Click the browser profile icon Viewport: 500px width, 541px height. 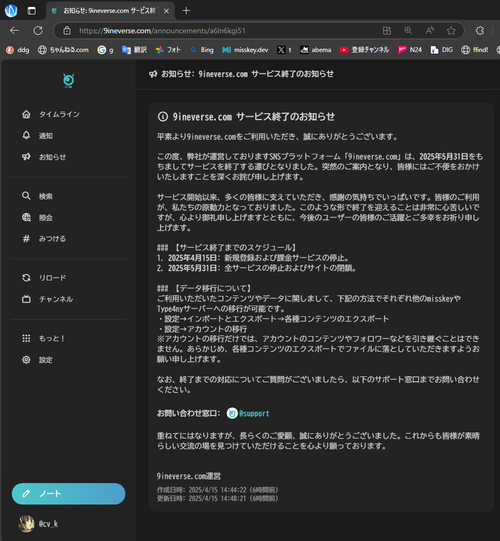[x=11, y=11]
